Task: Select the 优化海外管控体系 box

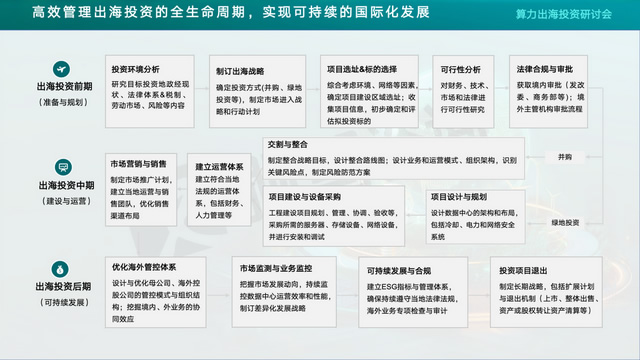Action: [x=156, y=292]
